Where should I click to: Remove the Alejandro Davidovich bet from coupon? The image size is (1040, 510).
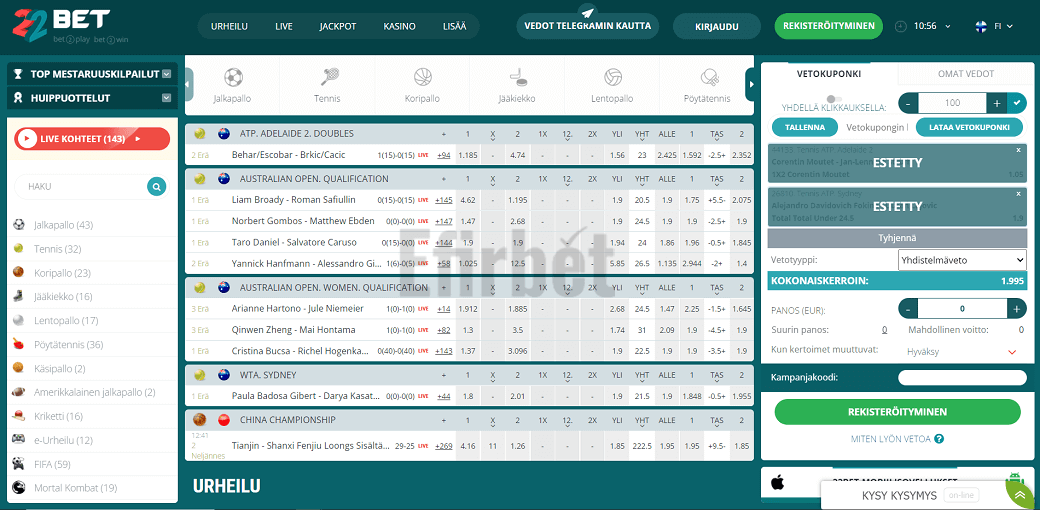point(1019,194)
